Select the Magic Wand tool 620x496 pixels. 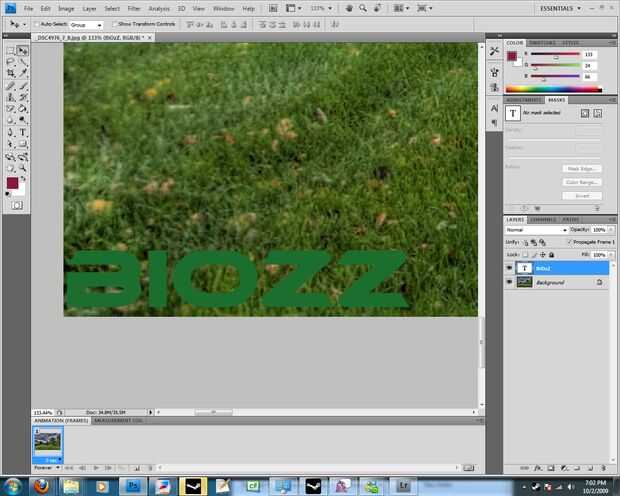pyautogui.click(x=23, y=62)
